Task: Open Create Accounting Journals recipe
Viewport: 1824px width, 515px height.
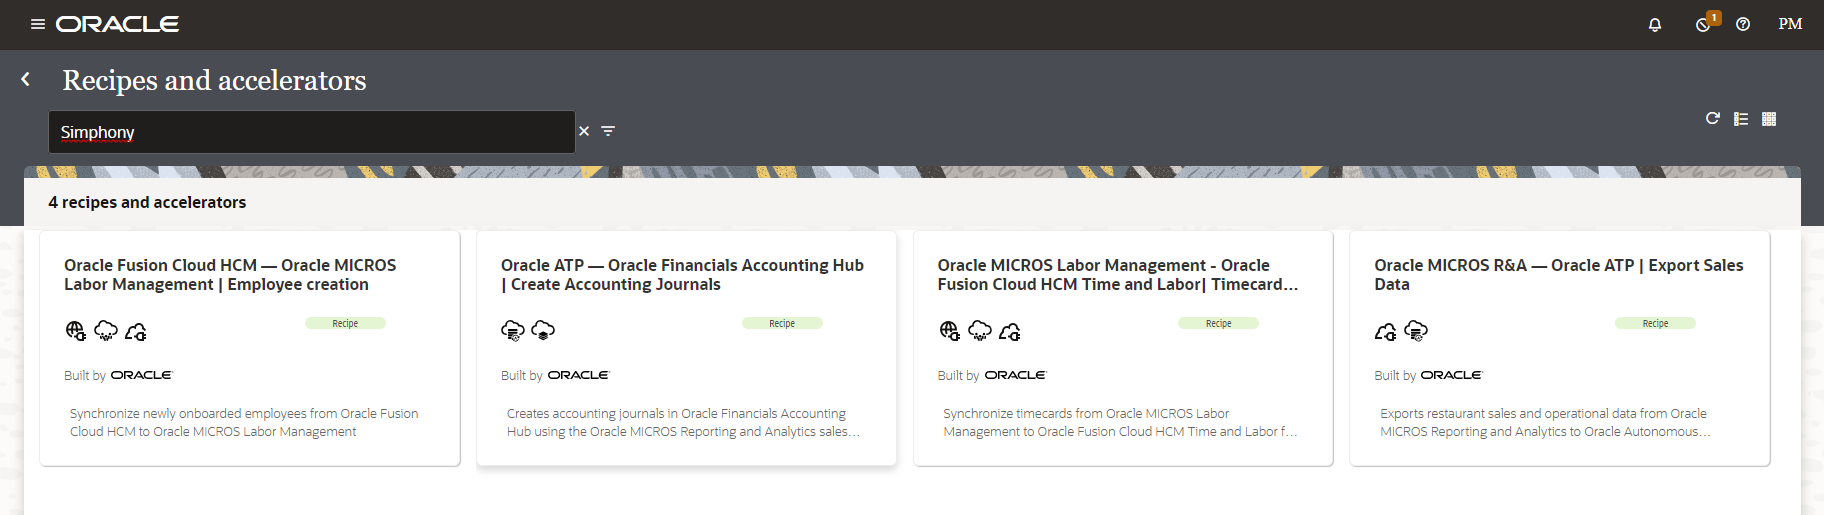Action: [682, 275]
